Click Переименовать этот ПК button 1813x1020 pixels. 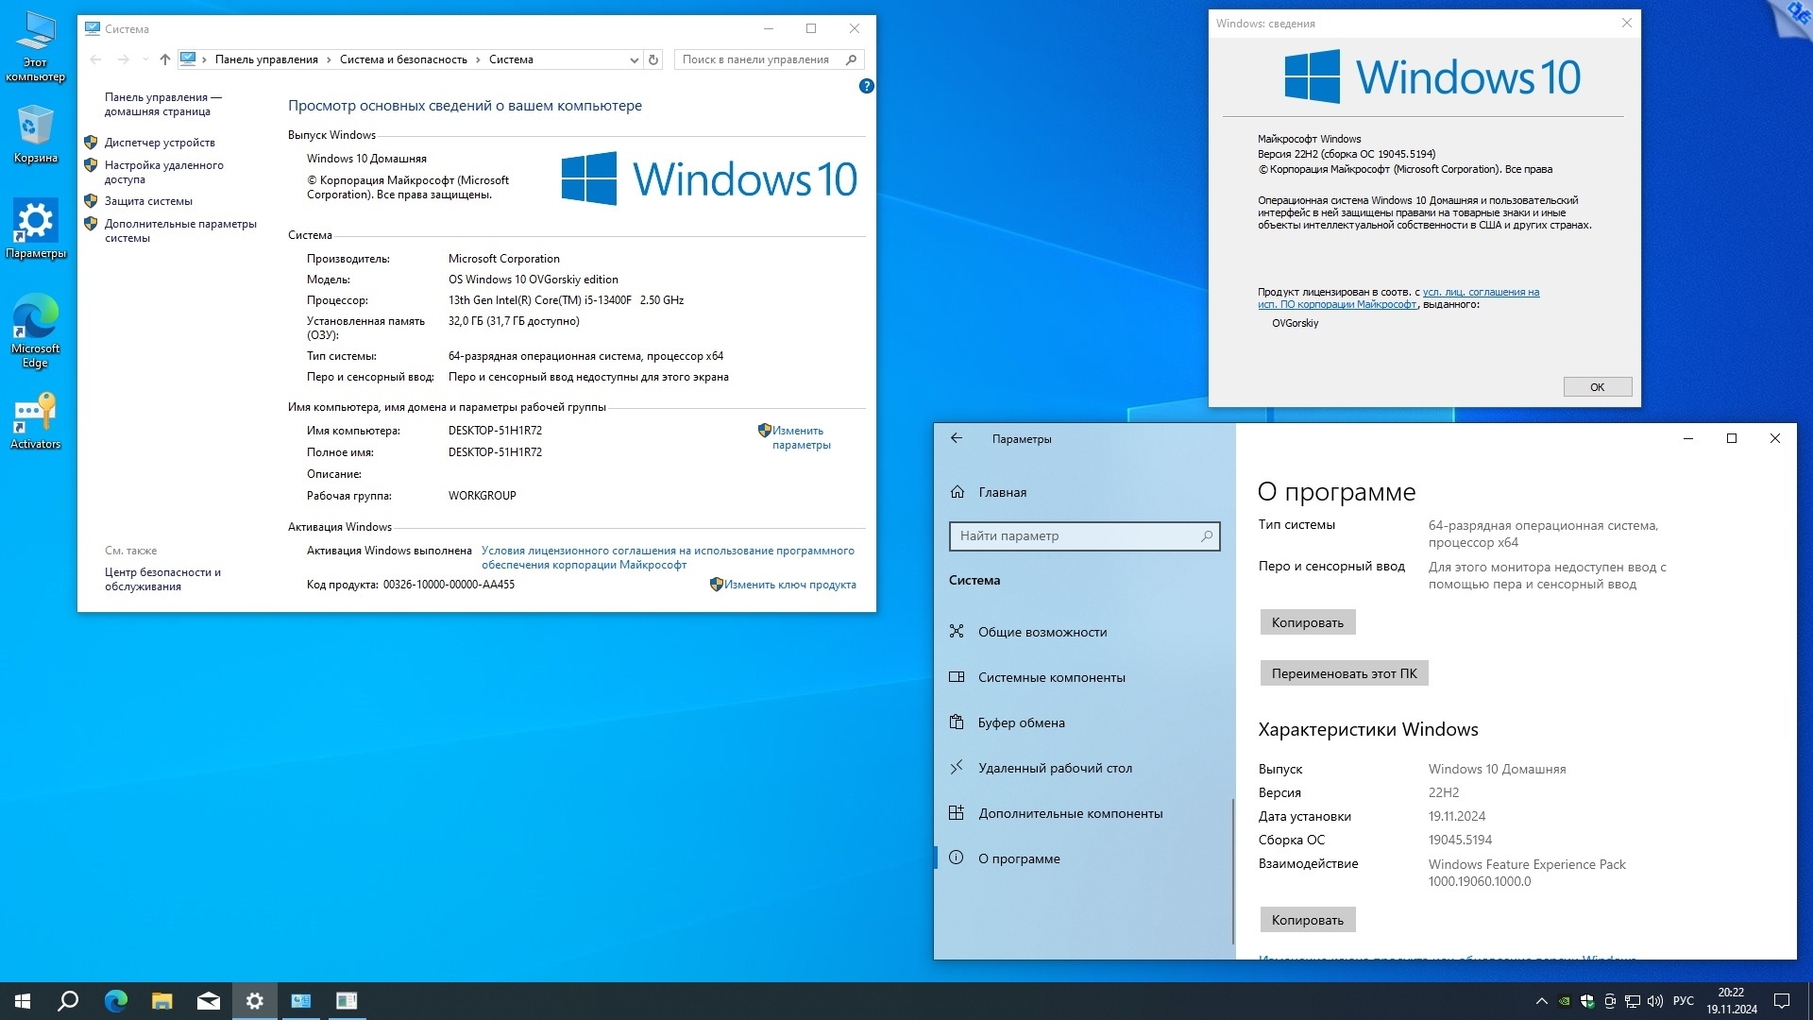tap(1344, 673)
